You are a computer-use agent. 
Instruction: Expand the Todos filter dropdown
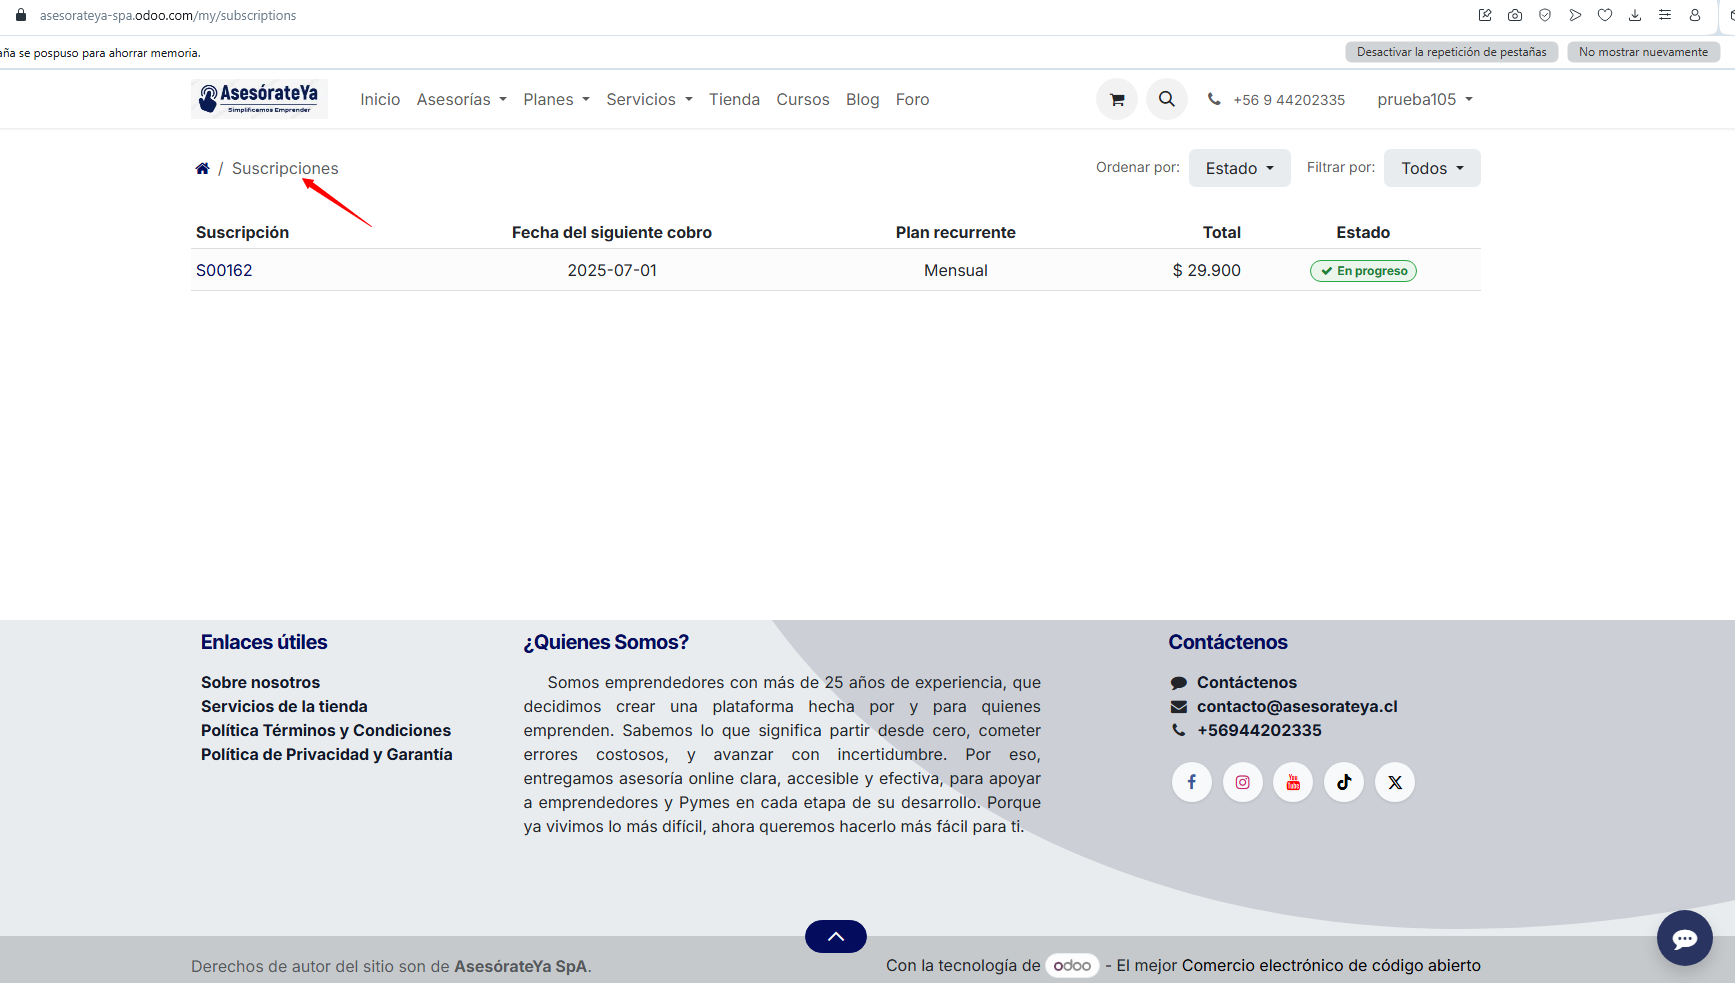(1431, 168)
